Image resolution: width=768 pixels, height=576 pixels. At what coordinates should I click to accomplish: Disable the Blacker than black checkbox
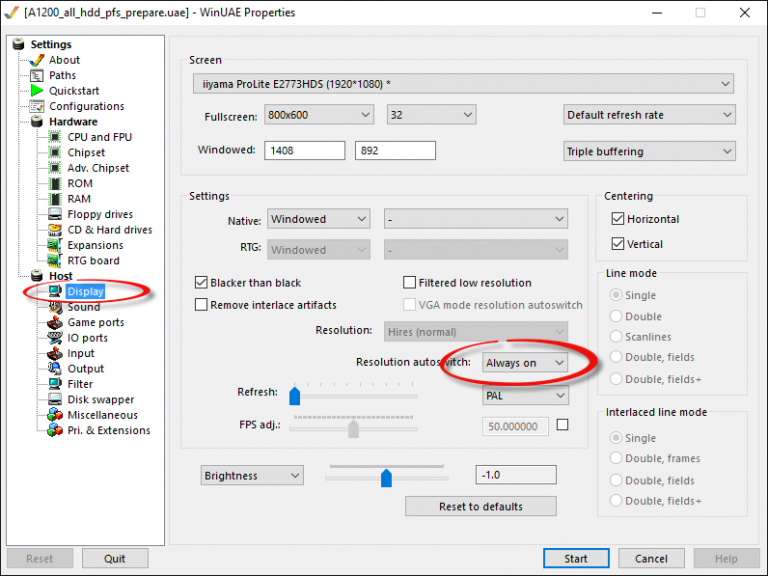201,283
